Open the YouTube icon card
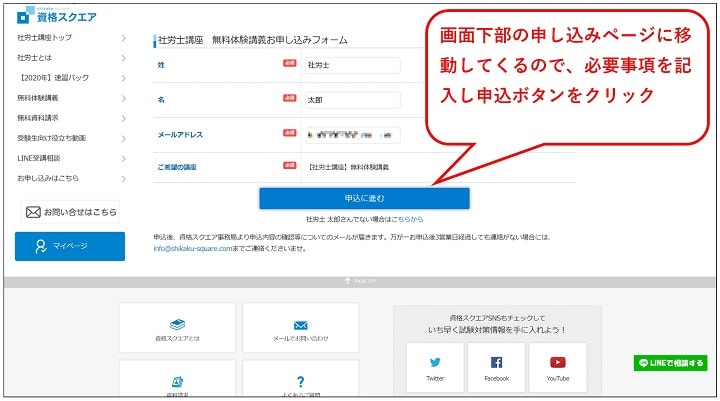 pyautogui.click(x=558, y=368)
